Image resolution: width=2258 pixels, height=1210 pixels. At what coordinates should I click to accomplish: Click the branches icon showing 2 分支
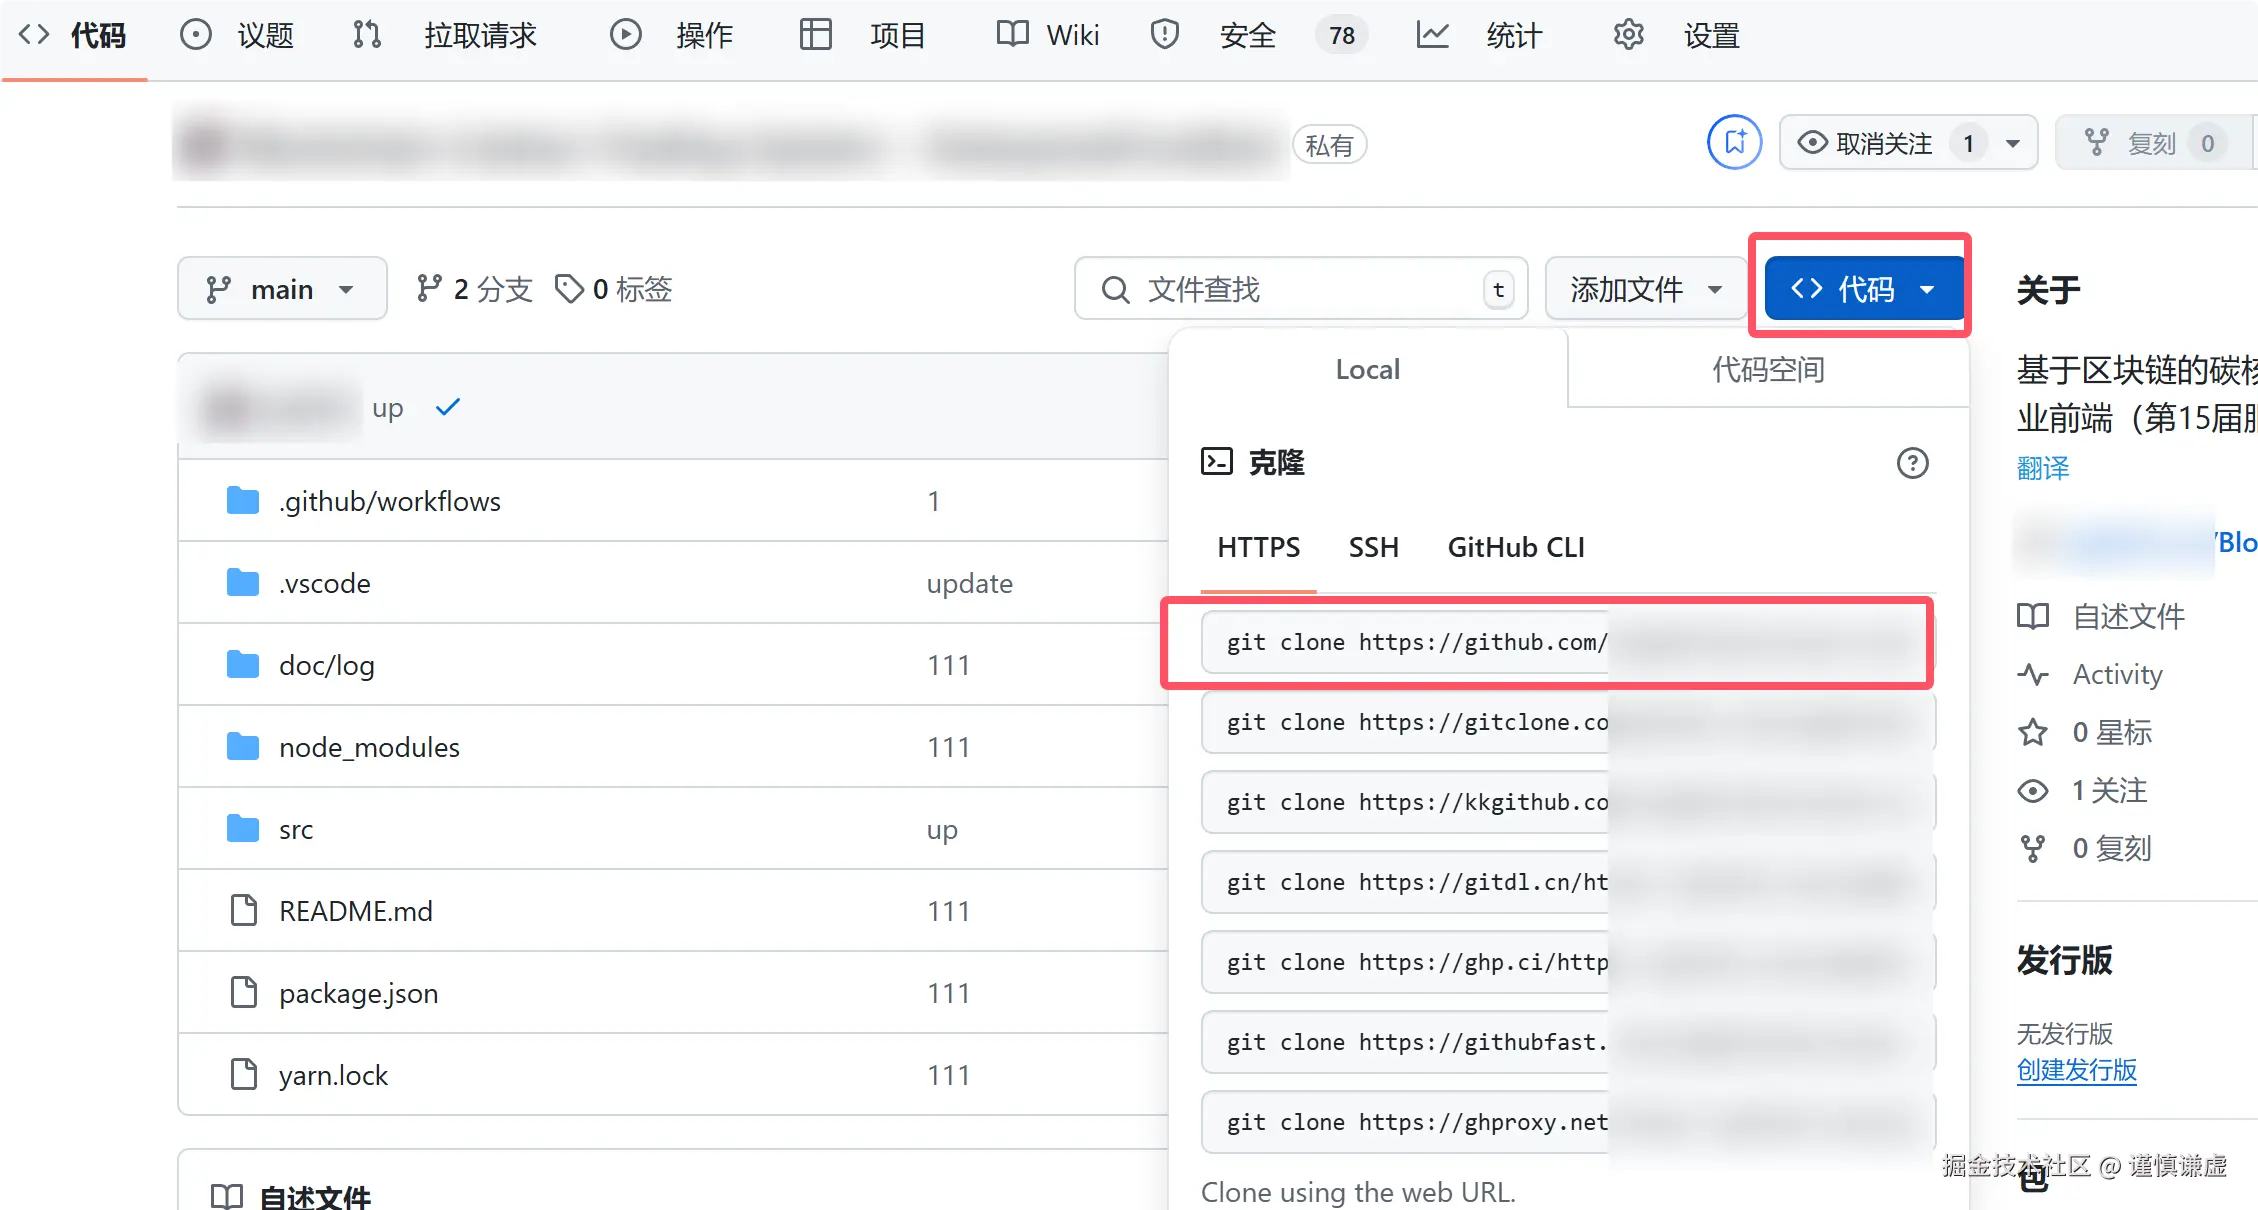click(x=429, y=289)
